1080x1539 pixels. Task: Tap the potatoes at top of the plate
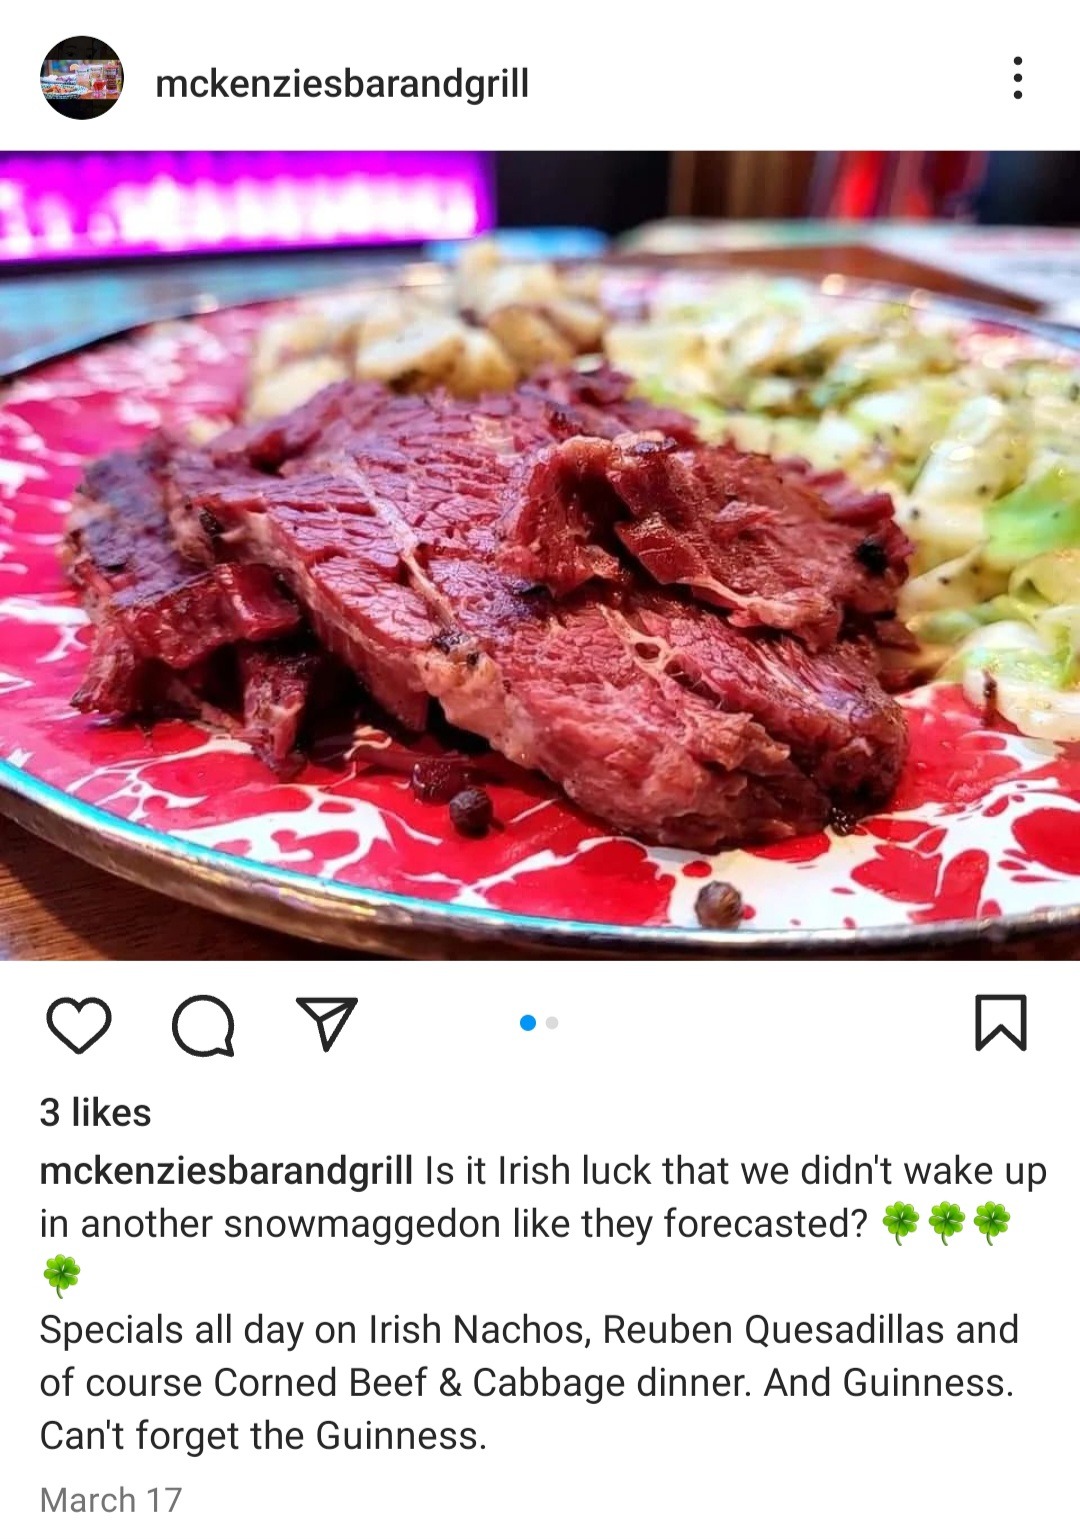(430, 330)
